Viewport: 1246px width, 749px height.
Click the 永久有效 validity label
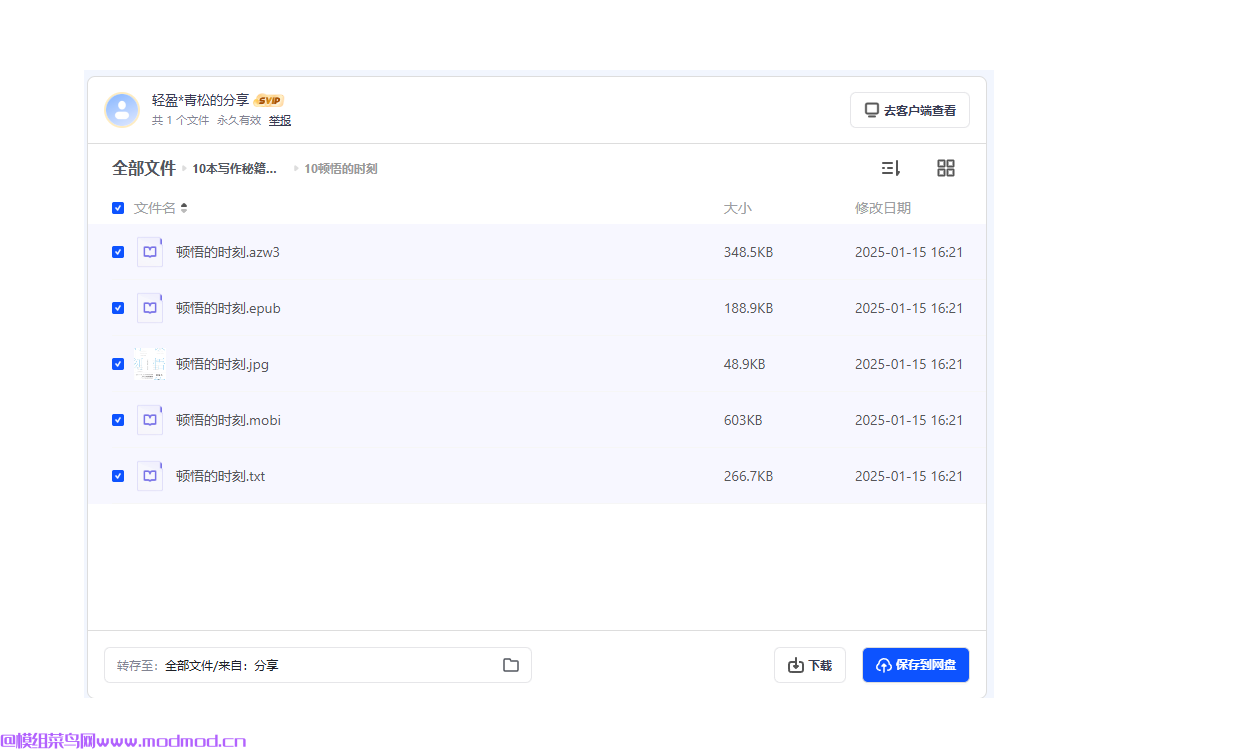click(x=239, y=120)
